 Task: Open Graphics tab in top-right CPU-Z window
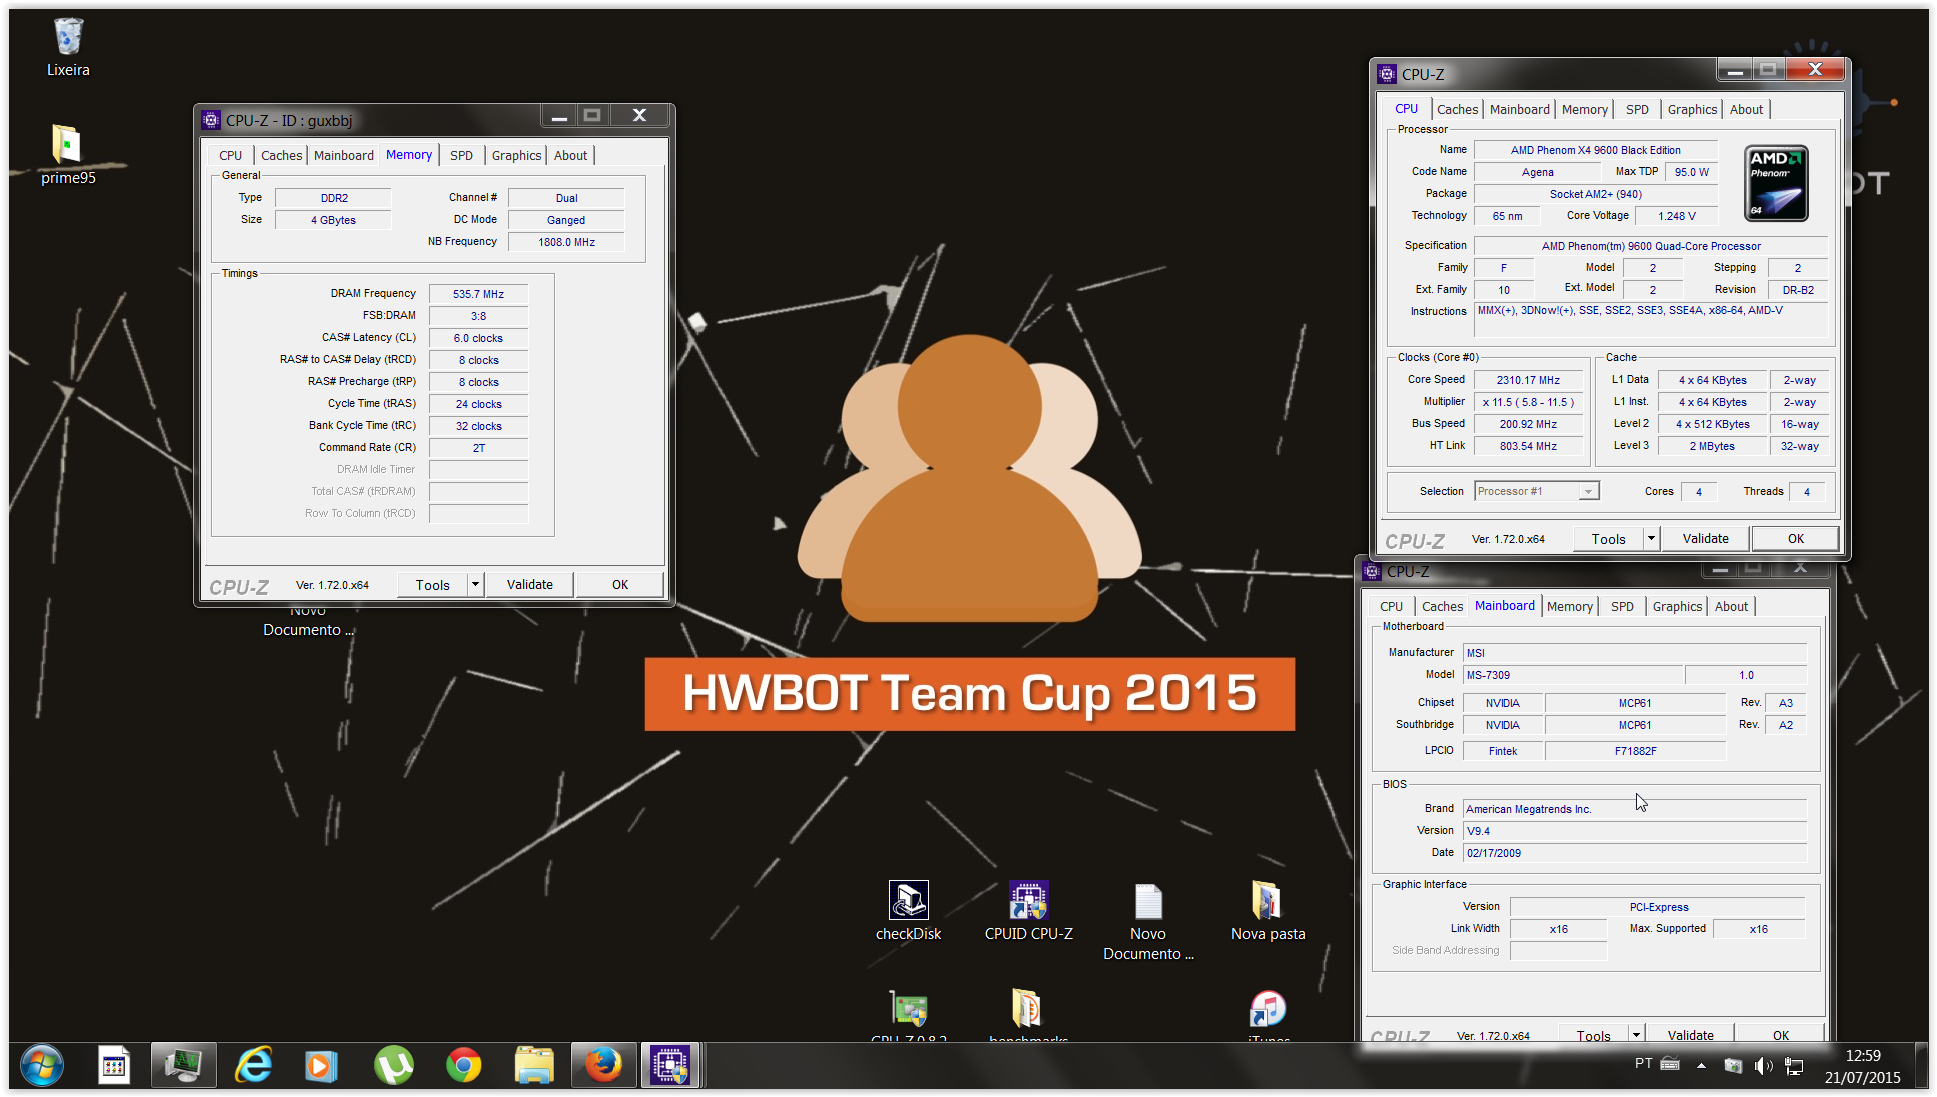pyautogui.click(x=1692, y=109)
